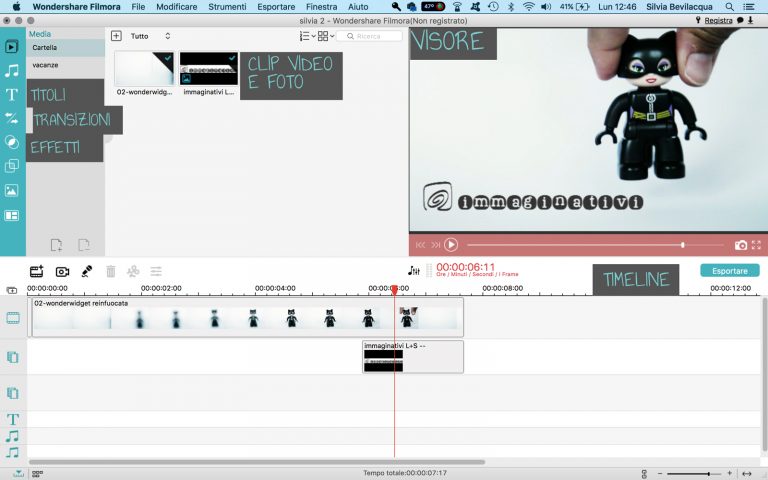Viewport: 768px width, 480px height.
Task: Open the Titles text icon in the sidebar
Action: point(12,94)
